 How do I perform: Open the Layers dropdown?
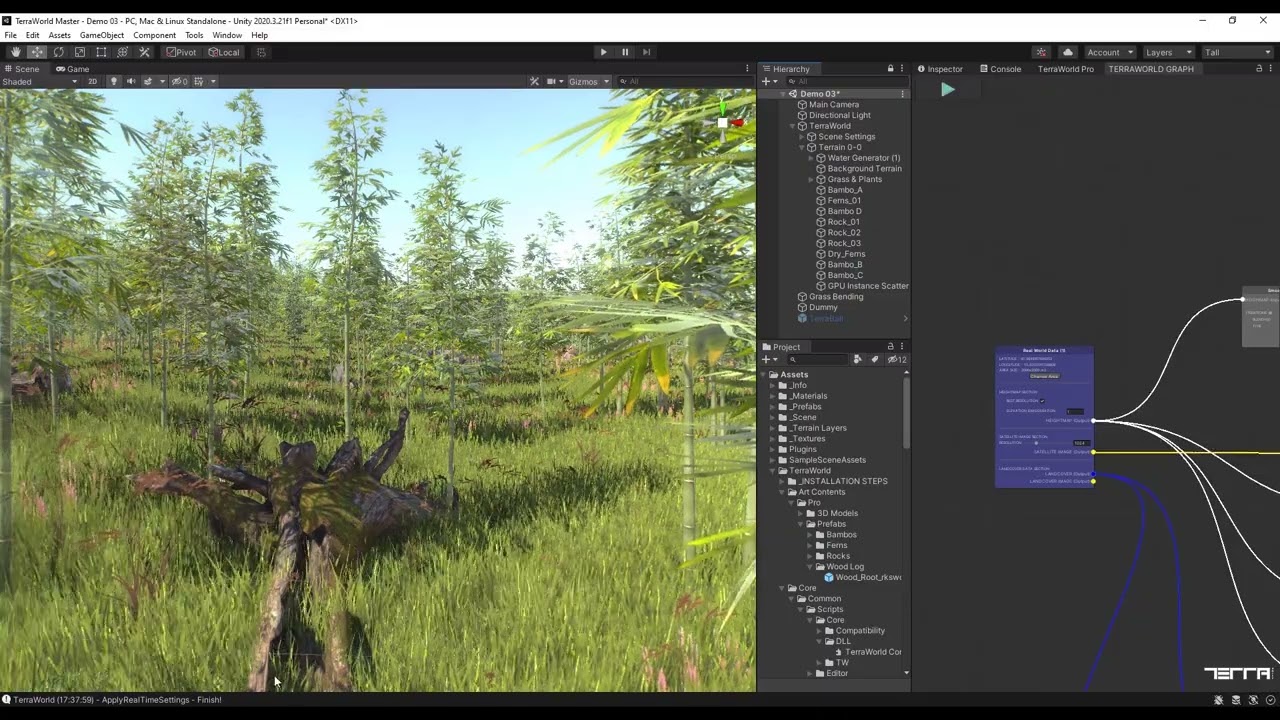click(x=1168, y=52)
